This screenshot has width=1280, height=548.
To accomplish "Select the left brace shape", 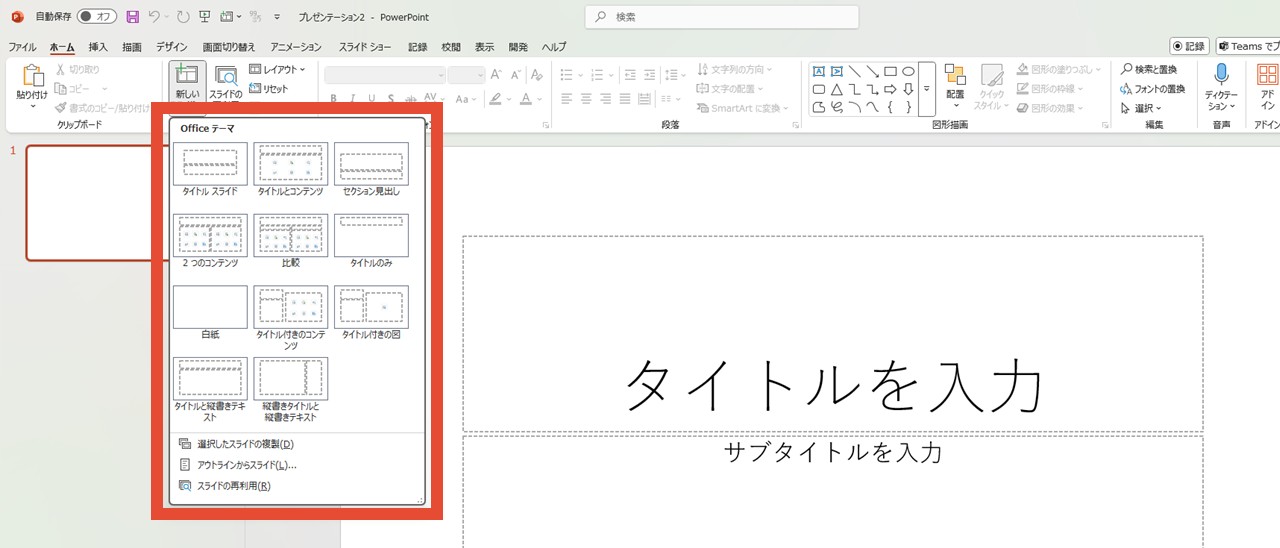I will 891,107.
